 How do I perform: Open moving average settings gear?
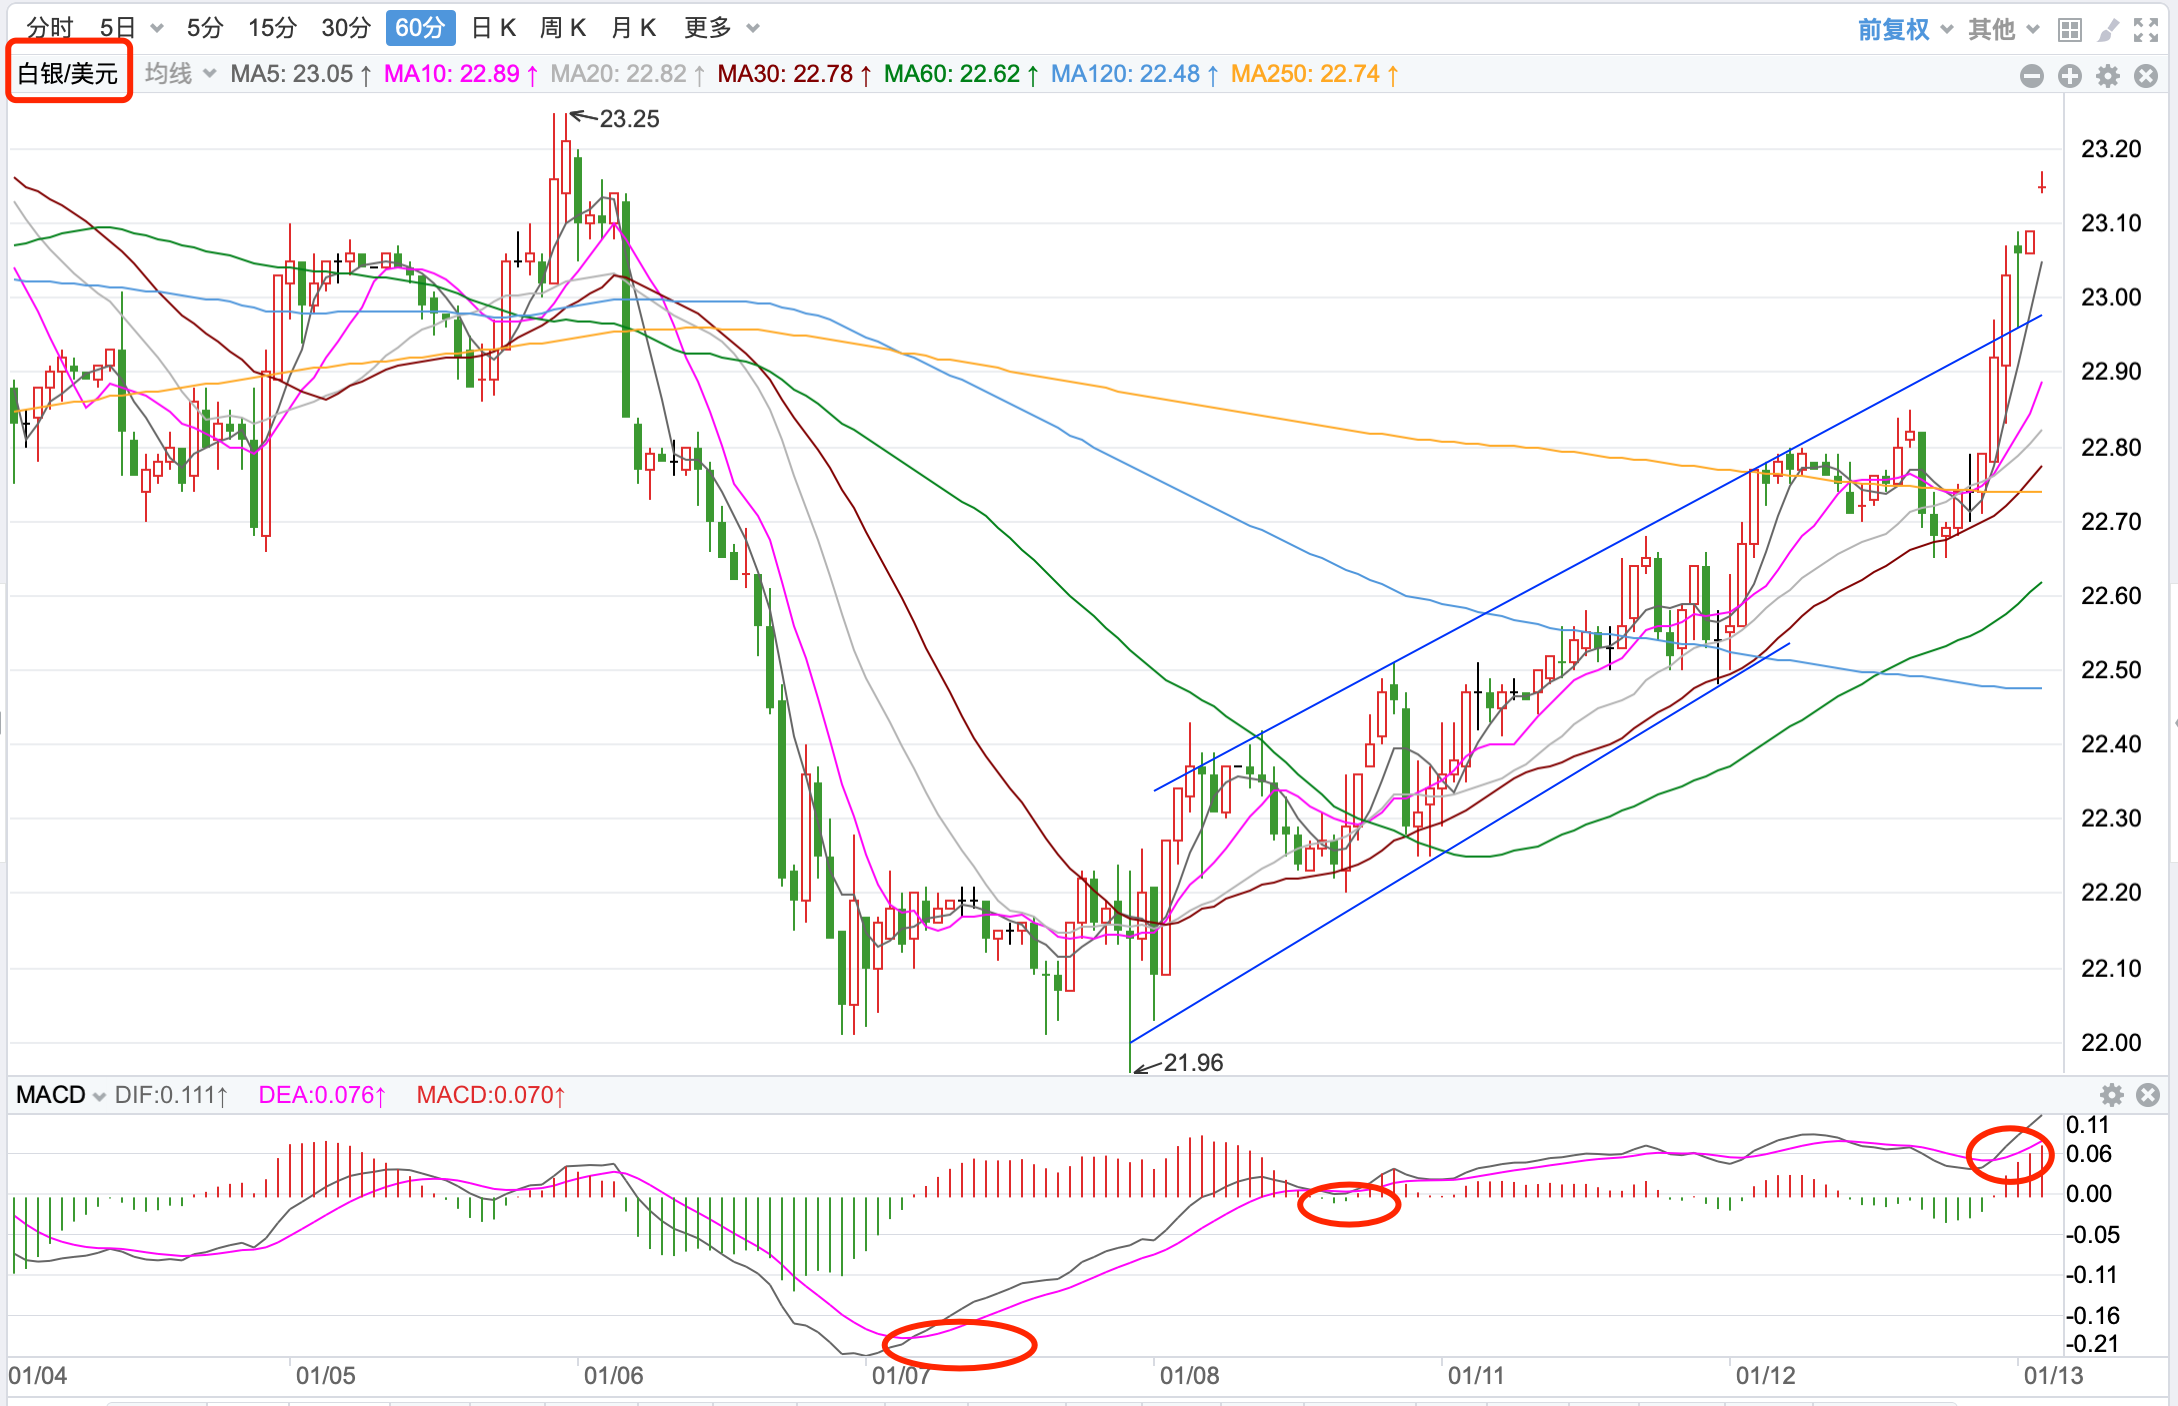tap(2107, 76)
